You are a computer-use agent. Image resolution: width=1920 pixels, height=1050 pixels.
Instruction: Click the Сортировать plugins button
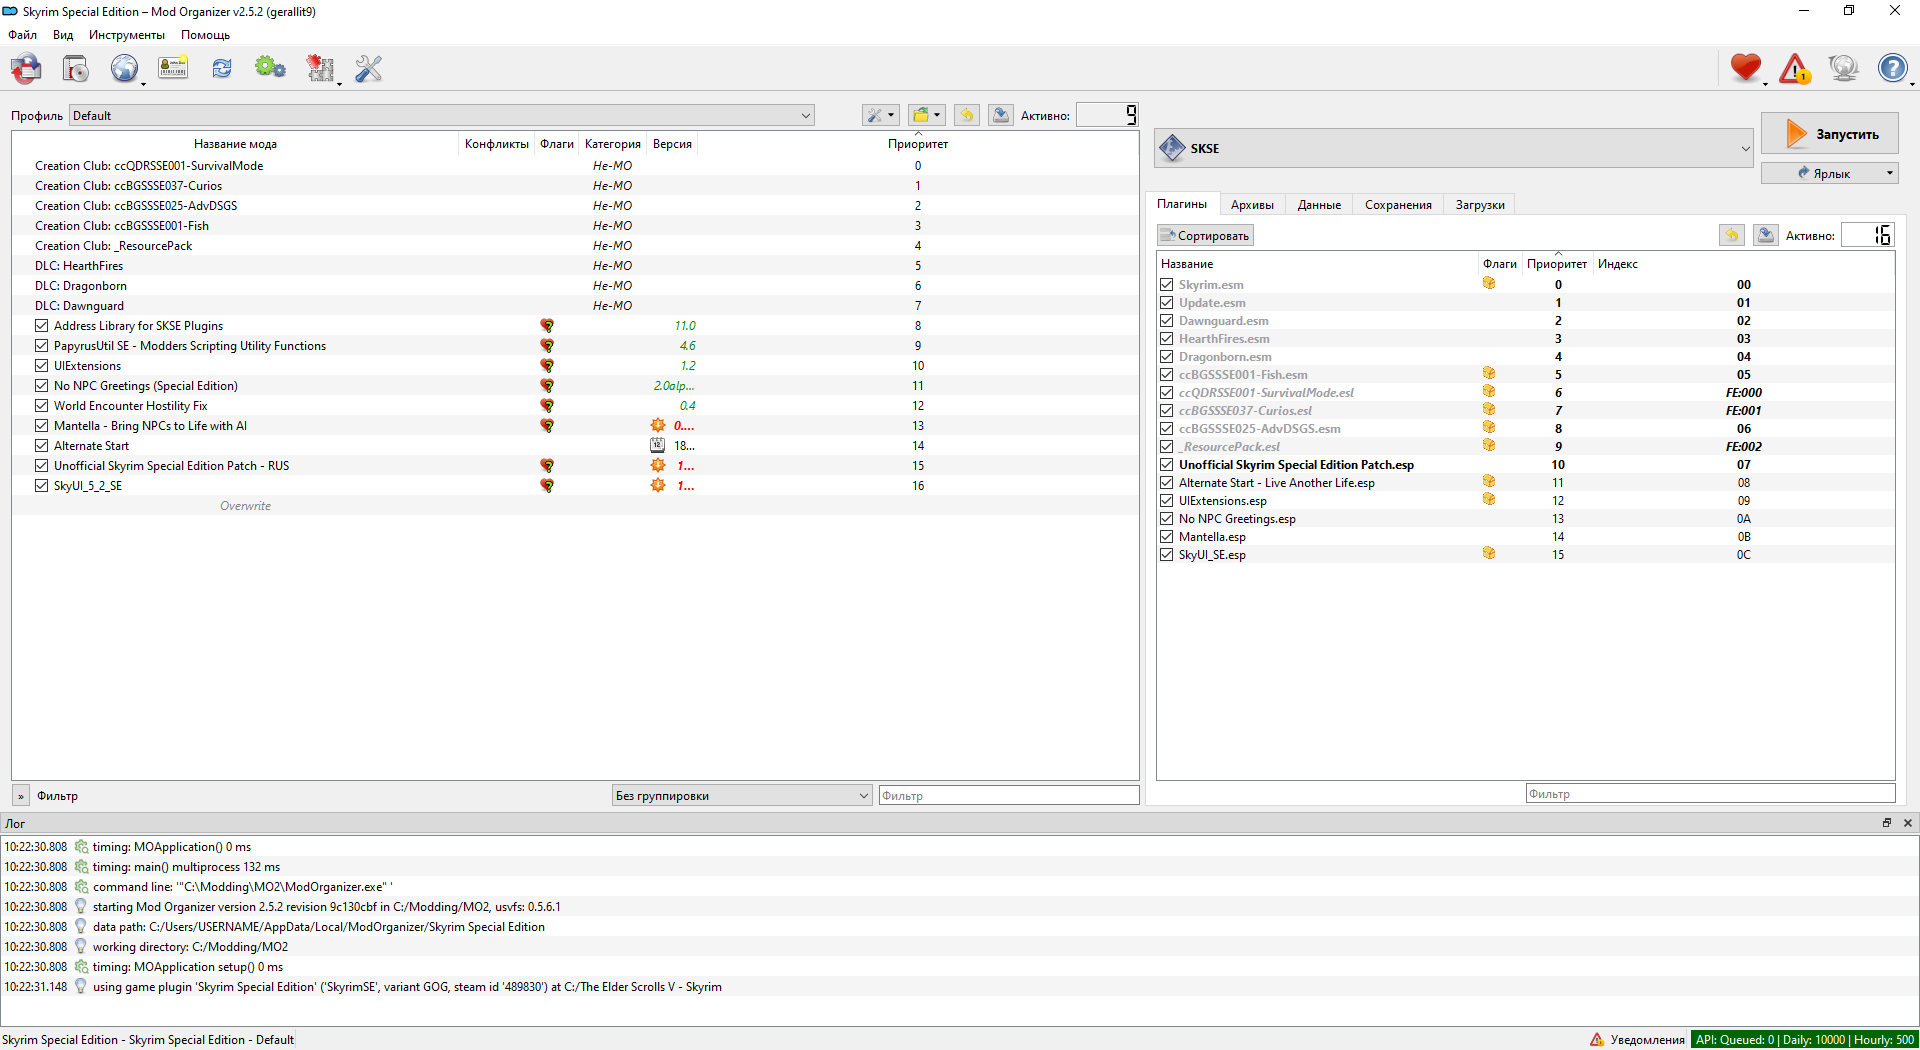tap(1205, 236)
